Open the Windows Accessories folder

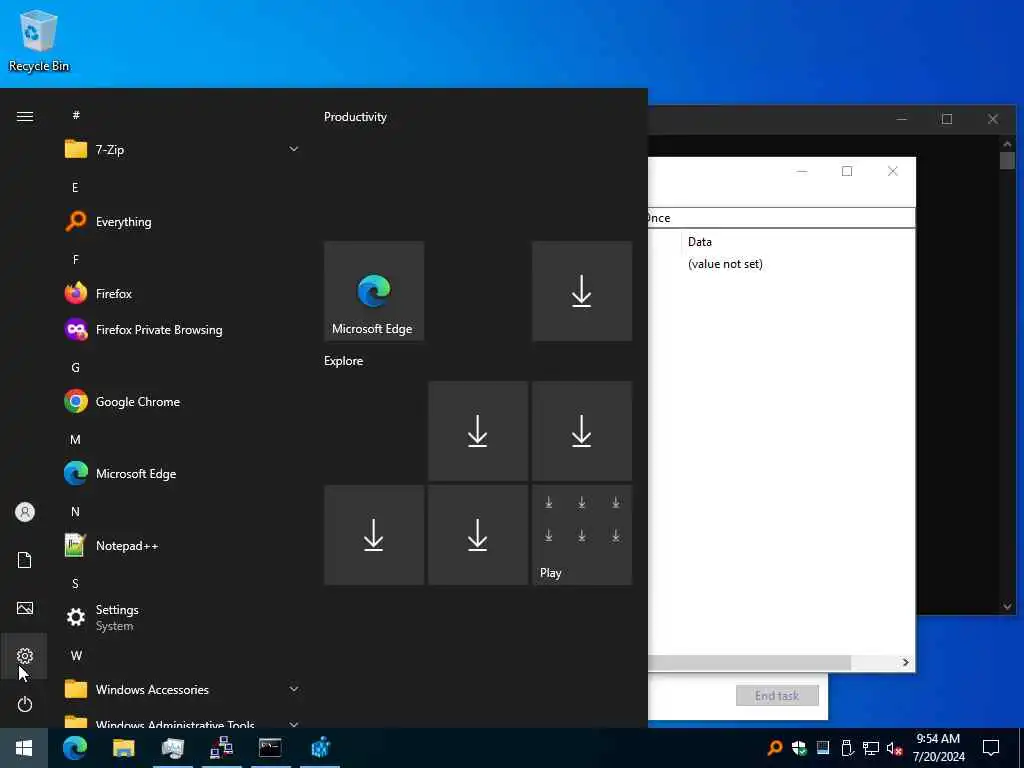[182, 689]
